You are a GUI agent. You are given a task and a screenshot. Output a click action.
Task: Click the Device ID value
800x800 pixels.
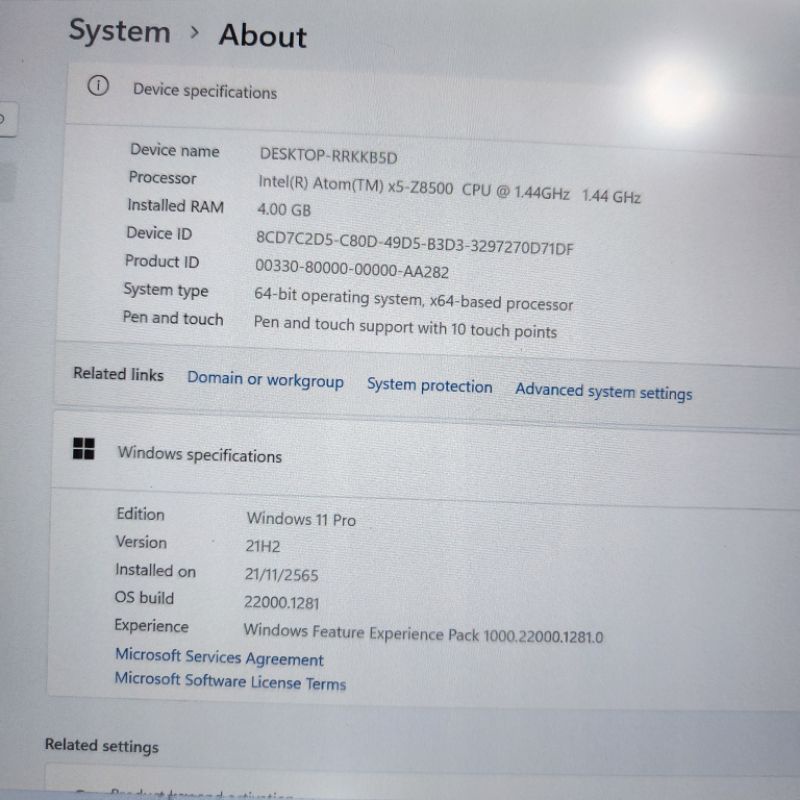[414, 243]
